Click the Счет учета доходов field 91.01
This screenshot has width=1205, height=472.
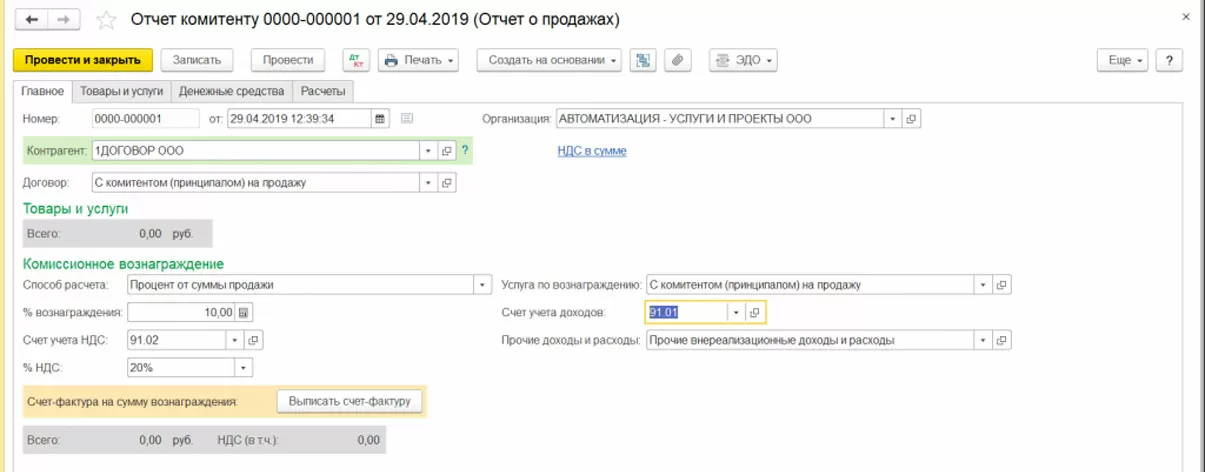(x=687, y=312)
